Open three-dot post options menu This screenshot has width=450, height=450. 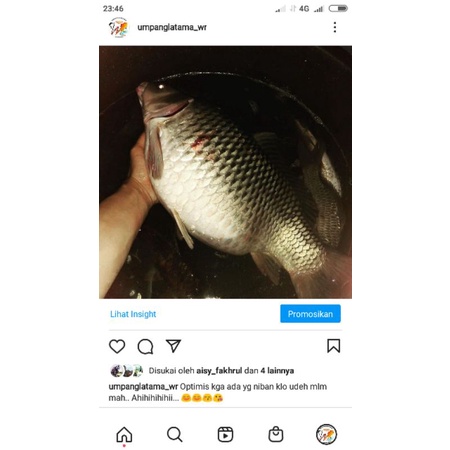[335, 27]
